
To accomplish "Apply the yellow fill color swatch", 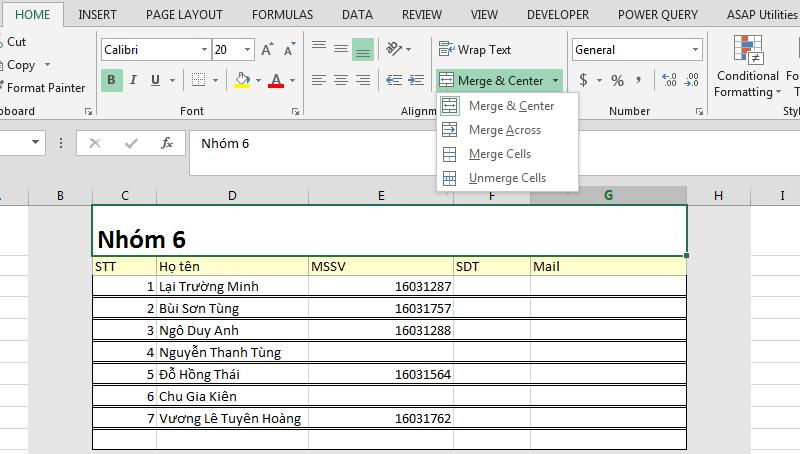I will coord(241,80).
